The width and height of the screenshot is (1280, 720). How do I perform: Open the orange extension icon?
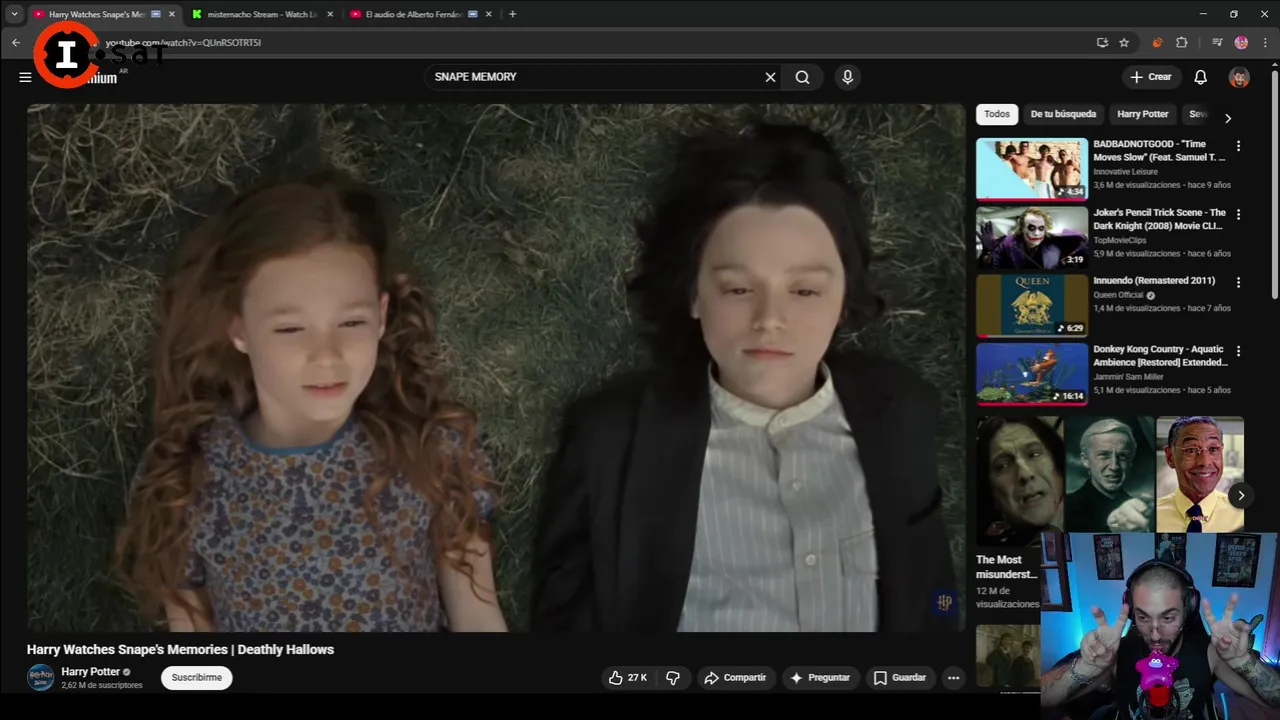click(x=1157, y=42)
